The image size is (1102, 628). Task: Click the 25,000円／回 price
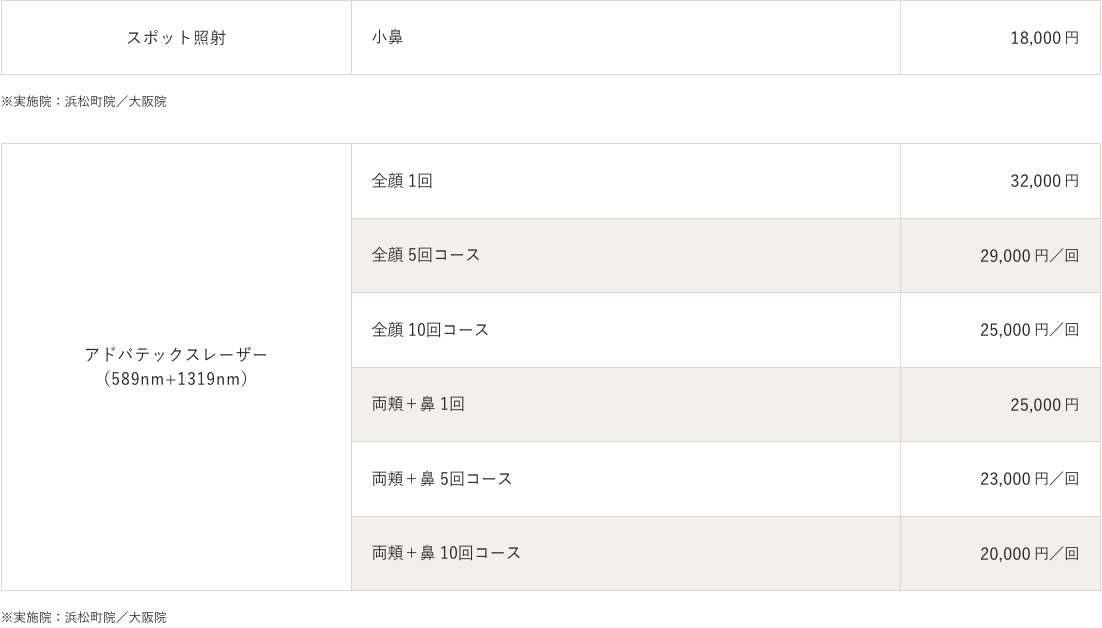1029,329
